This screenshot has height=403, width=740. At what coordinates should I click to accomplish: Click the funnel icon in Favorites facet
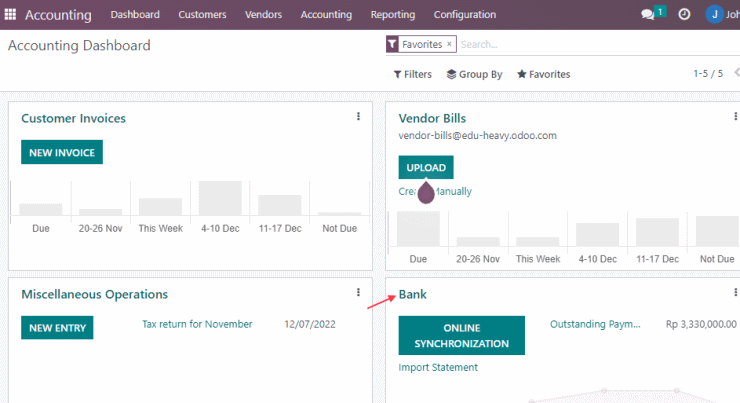(392, 44)
